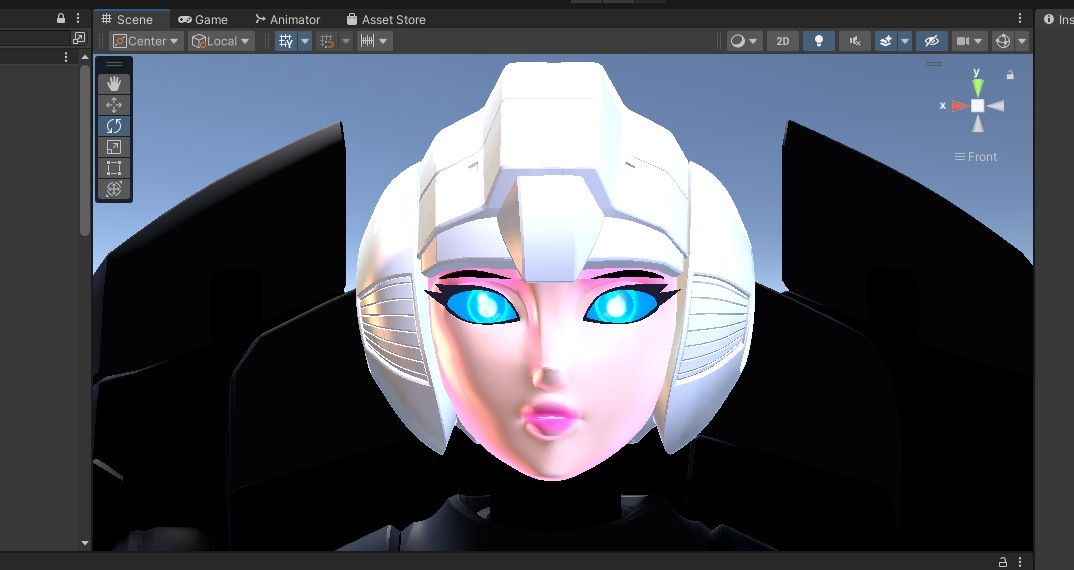The height and width of the screenshot is (570, 1074).
Task: Select the Transform tool
Action: (114, 188)
